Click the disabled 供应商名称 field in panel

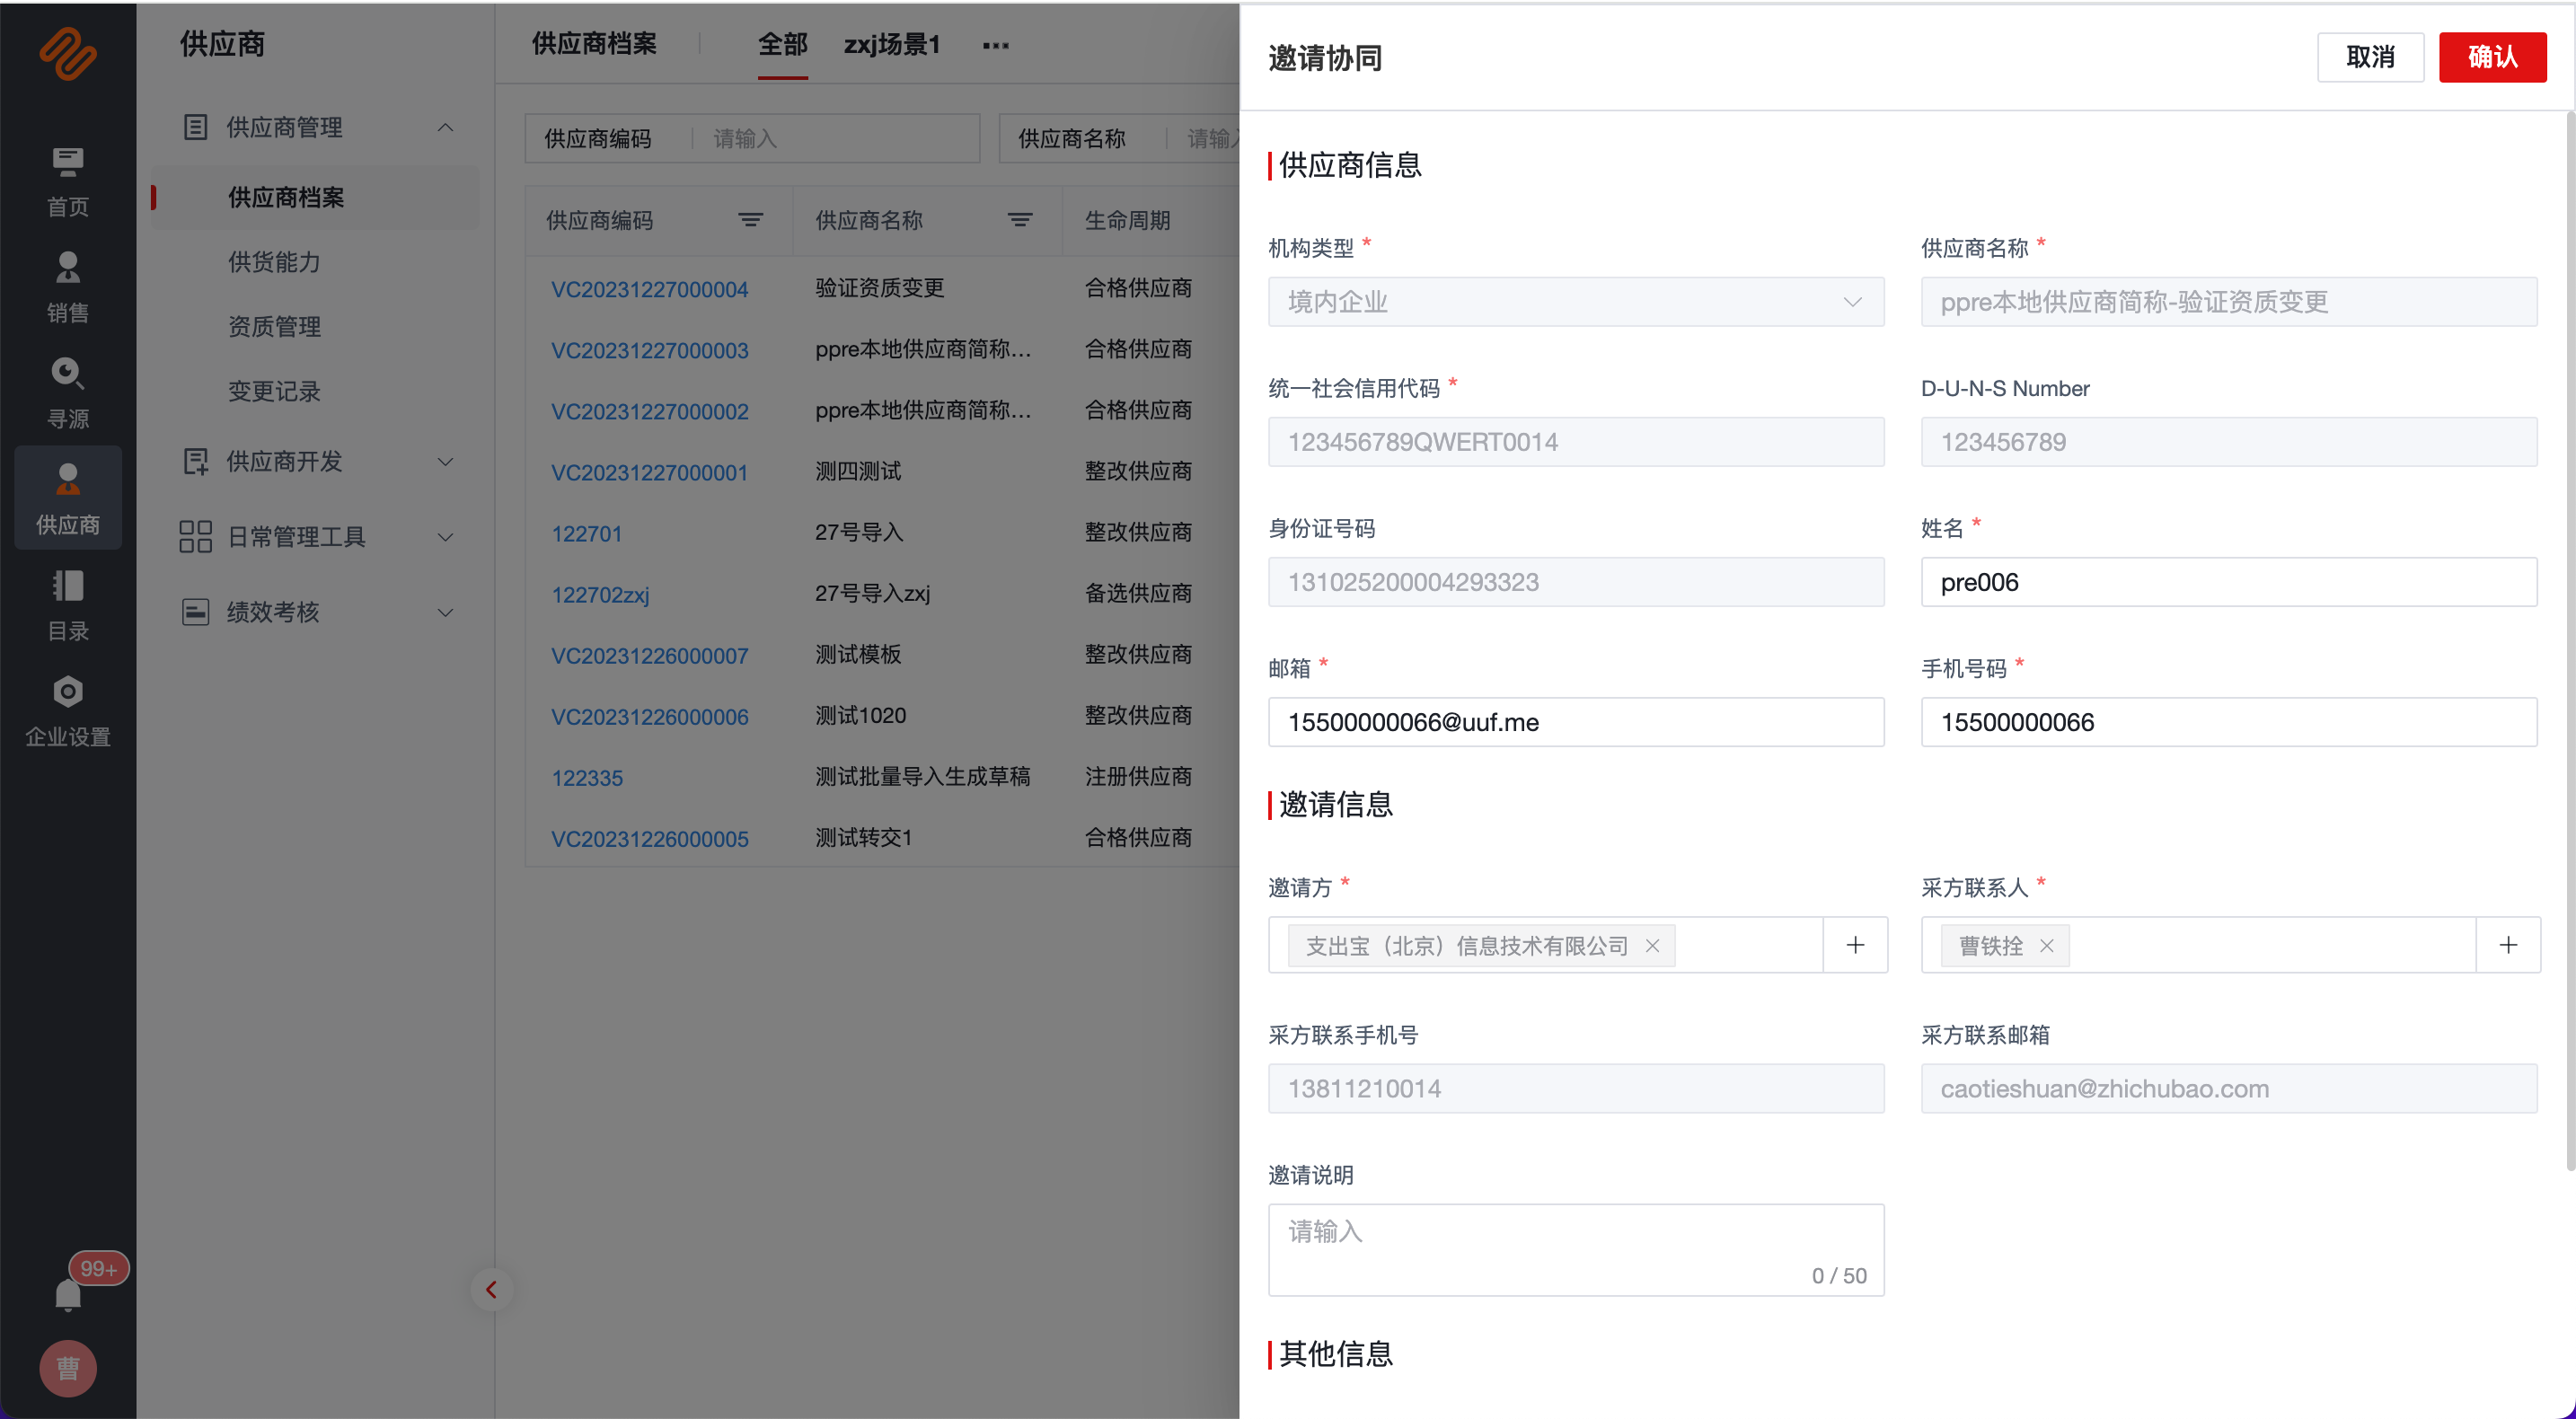pyautogui.click(x=2229, y=302)
